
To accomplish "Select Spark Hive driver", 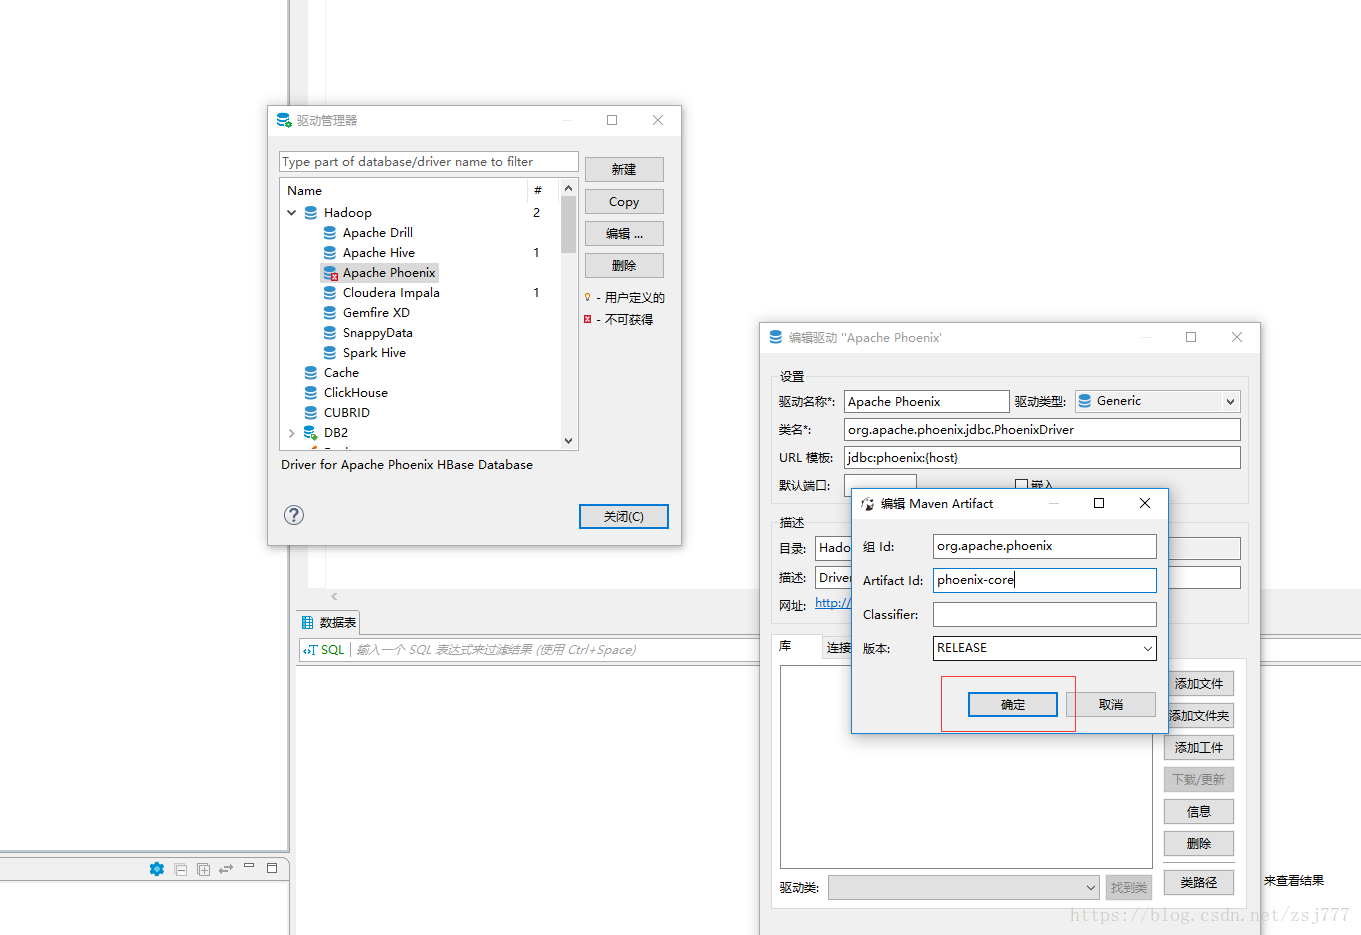I will click(374, 353).
